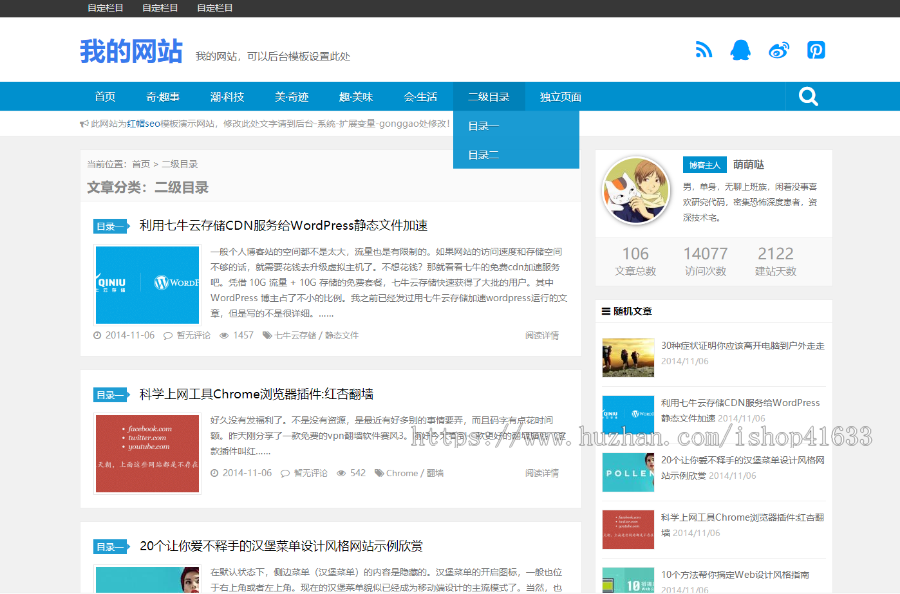Click first 自定栏目 in top bar
Screen dimensions: 900x594
coord(105,8)
